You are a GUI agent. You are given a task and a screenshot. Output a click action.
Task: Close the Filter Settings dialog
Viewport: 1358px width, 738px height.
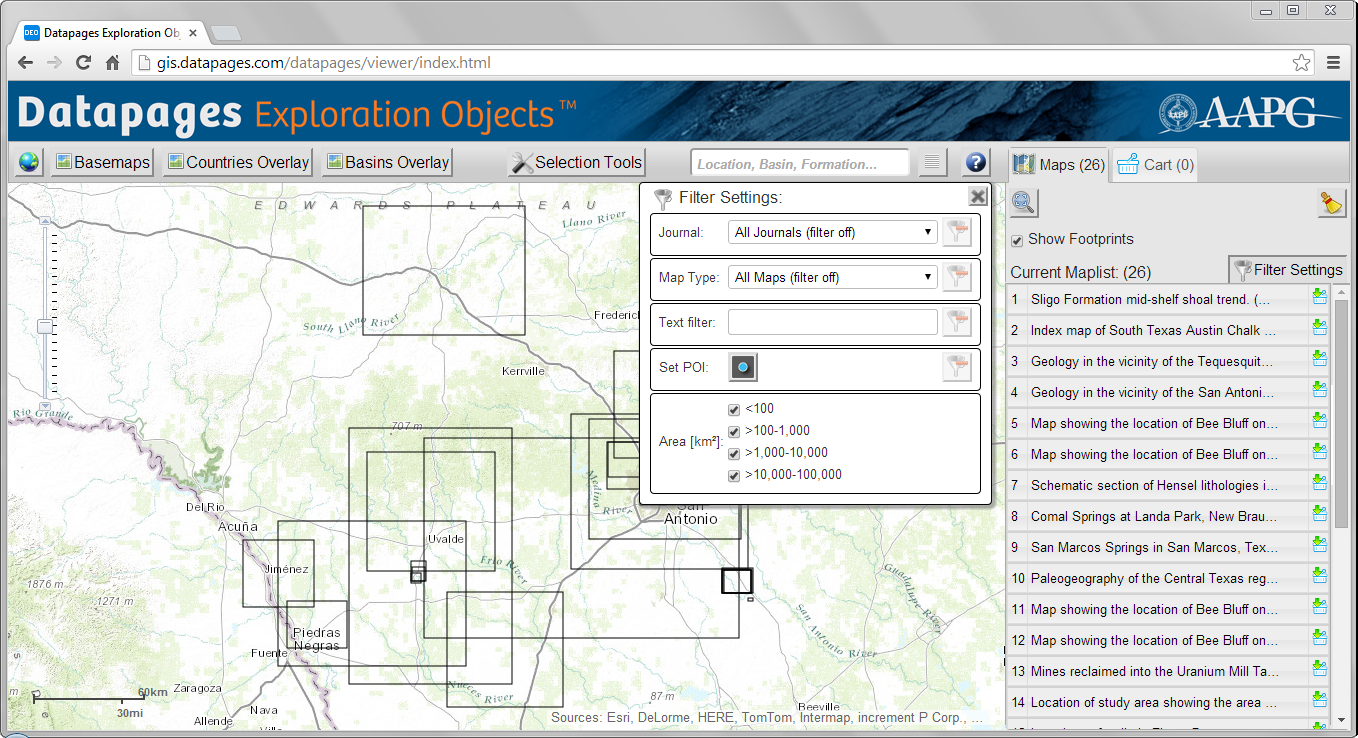(x=978, y=196)
